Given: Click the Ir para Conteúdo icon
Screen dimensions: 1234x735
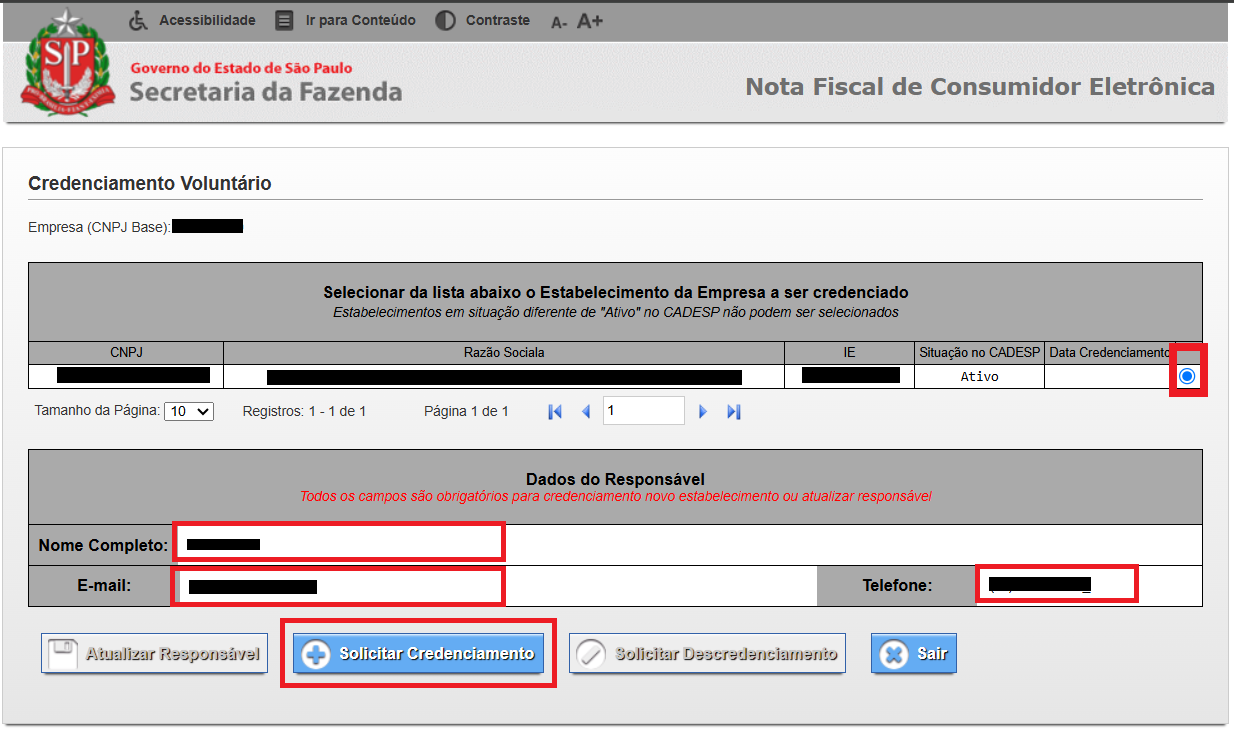Looking at the screenshot, I should click(x=285, y=20).
